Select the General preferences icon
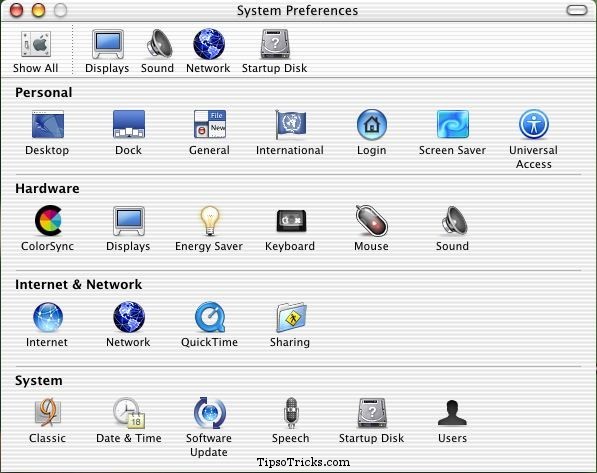 [210, 124]
